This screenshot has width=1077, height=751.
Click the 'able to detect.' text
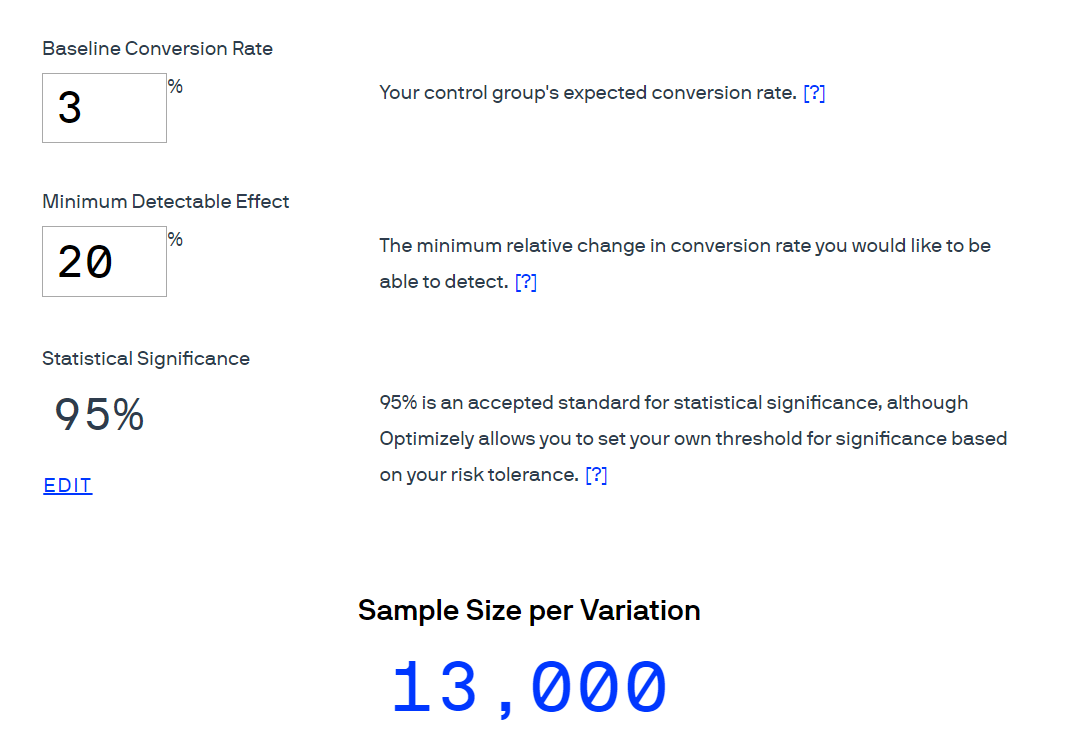coord(443,282)
